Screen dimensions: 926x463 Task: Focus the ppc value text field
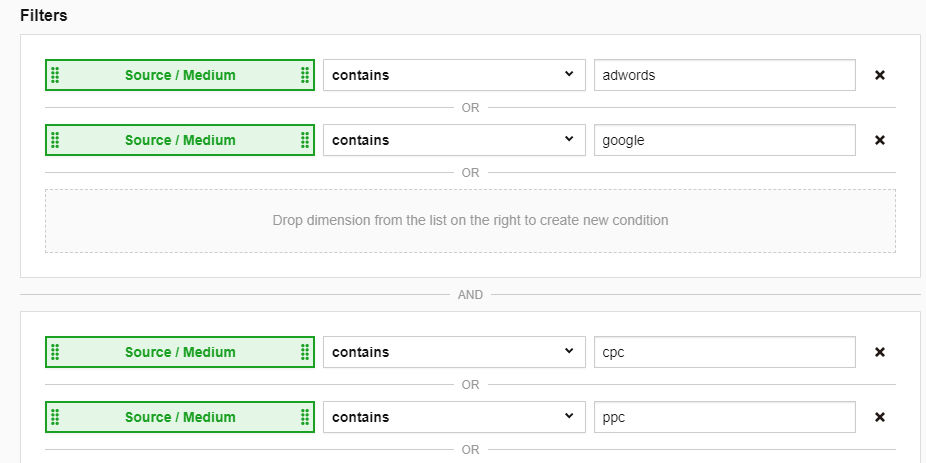[x=724, y=417]
